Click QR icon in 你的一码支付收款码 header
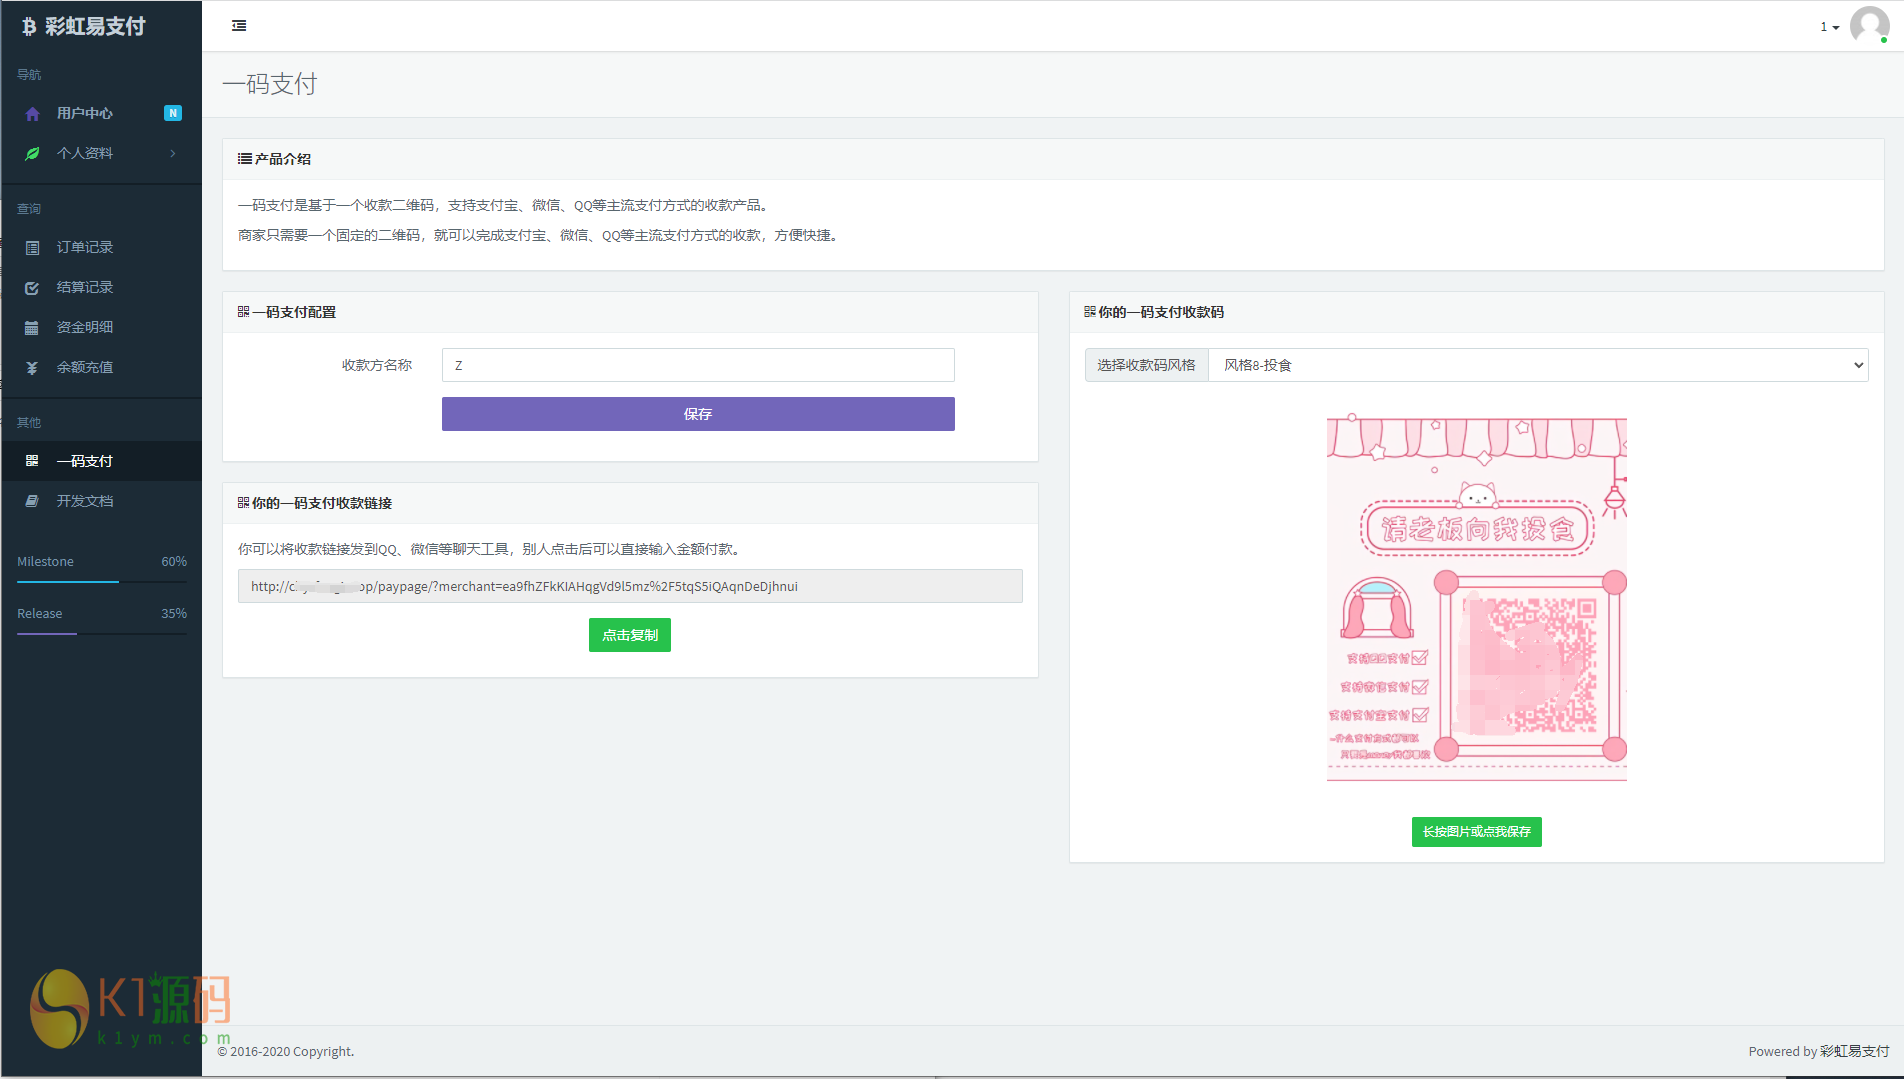The image size is (1904, 1079). click(x=1090, y=312)
